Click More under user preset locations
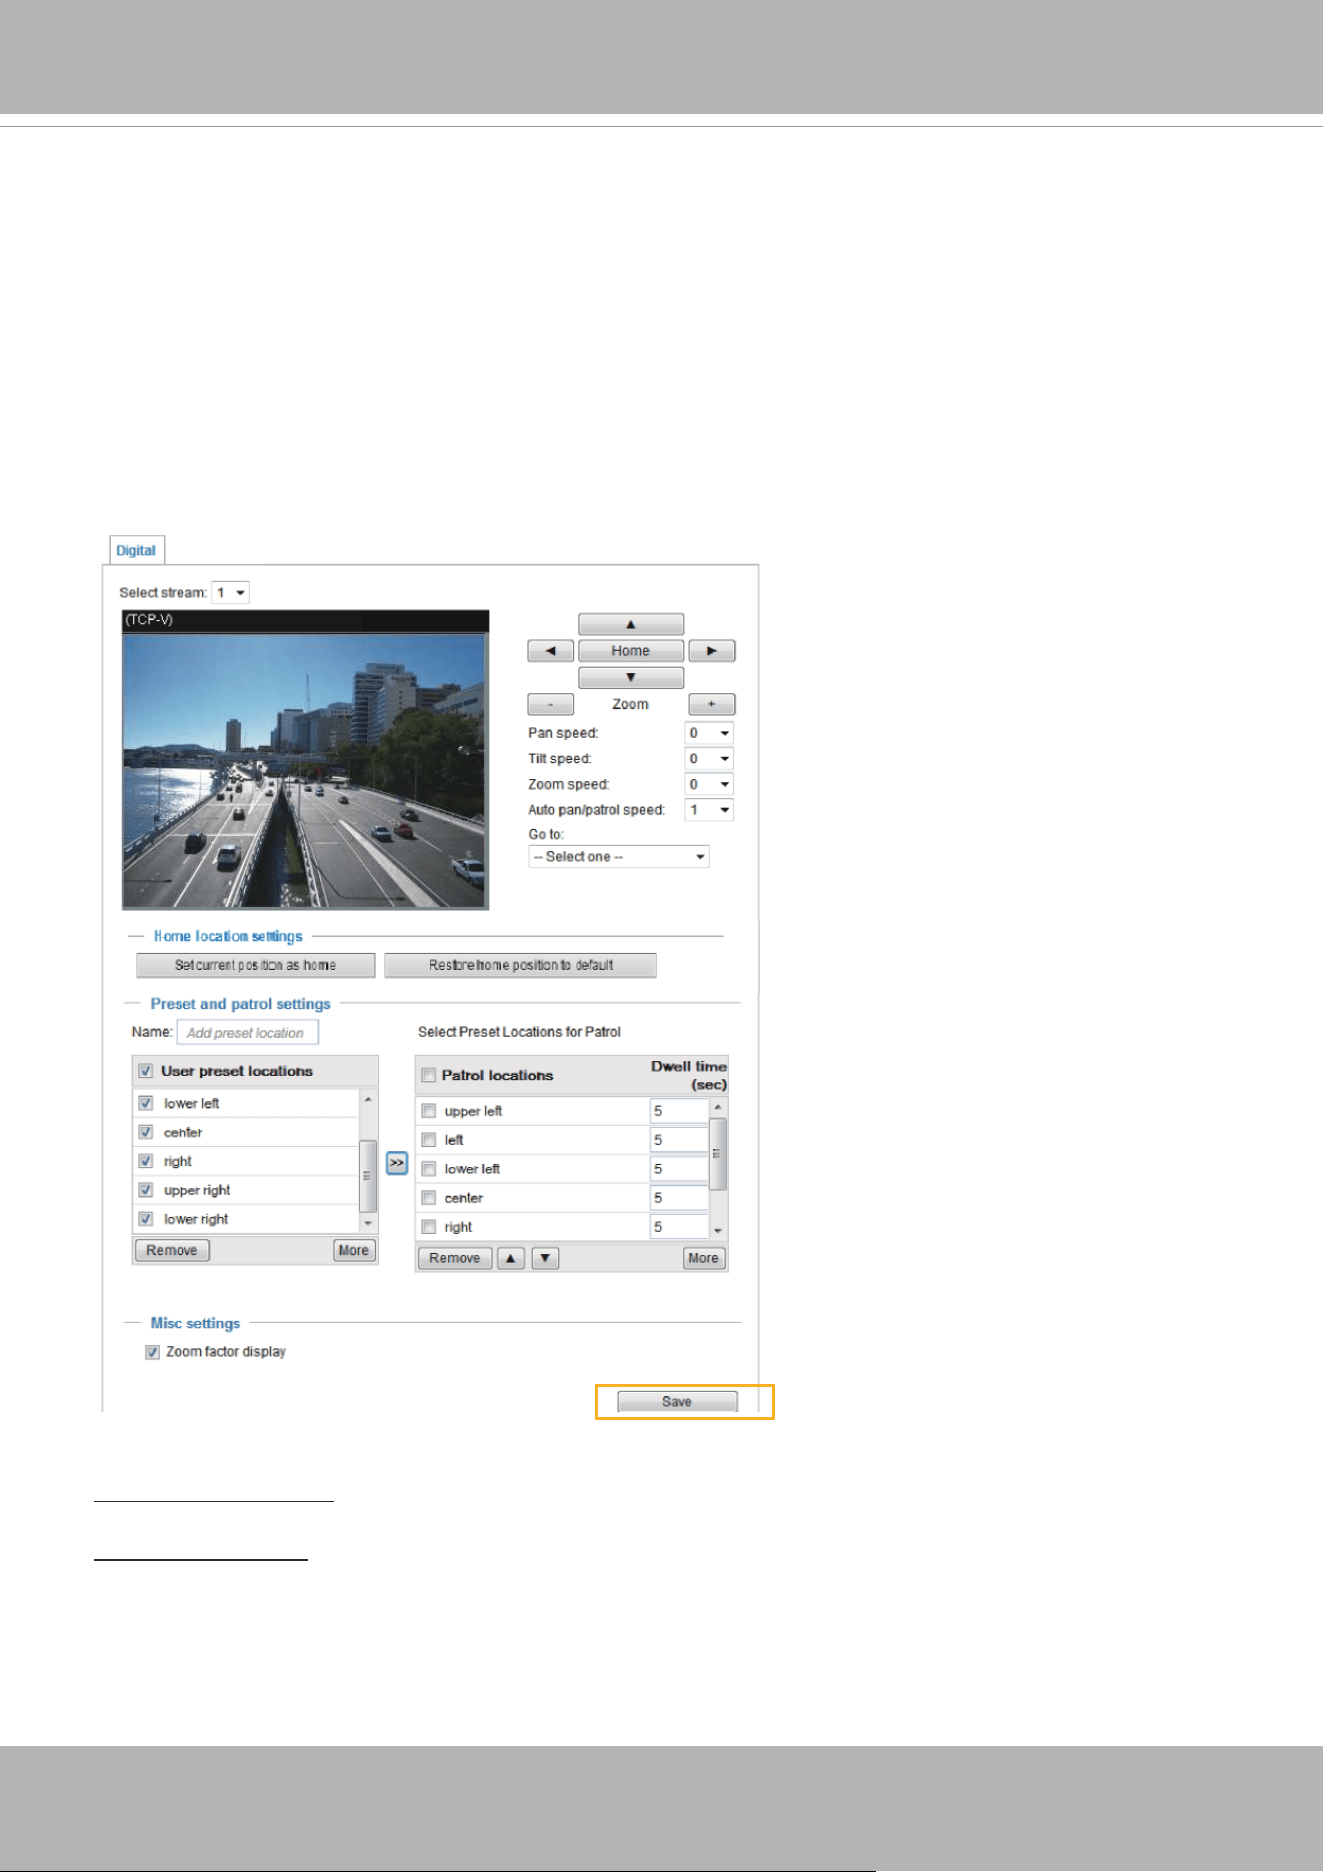Viewport: 1324px width, 1872px height. tap(354, 1250)
